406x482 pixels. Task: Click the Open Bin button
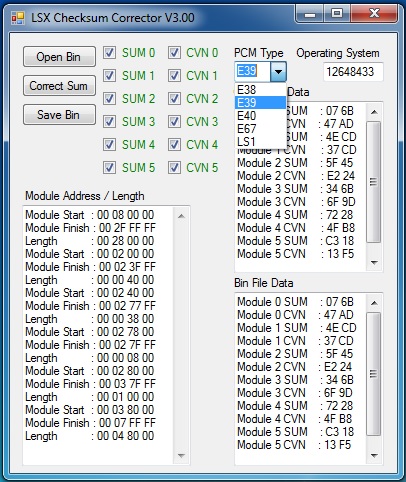point(59,57)
